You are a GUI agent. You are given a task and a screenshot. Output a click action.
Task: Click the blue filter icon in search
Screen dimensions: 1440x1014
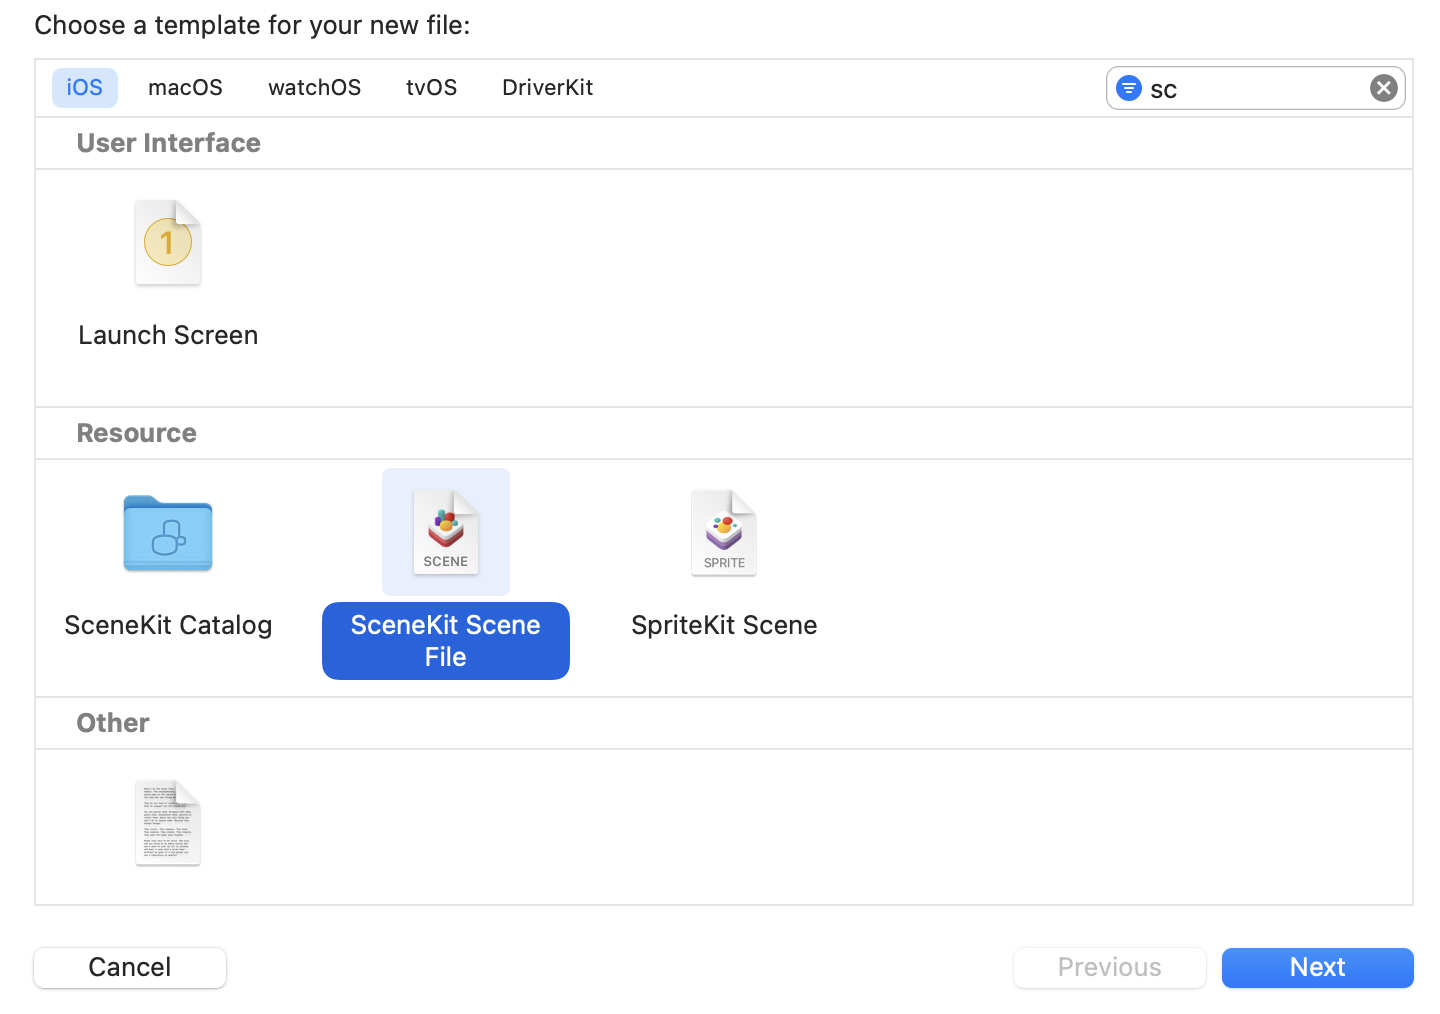1129,88
